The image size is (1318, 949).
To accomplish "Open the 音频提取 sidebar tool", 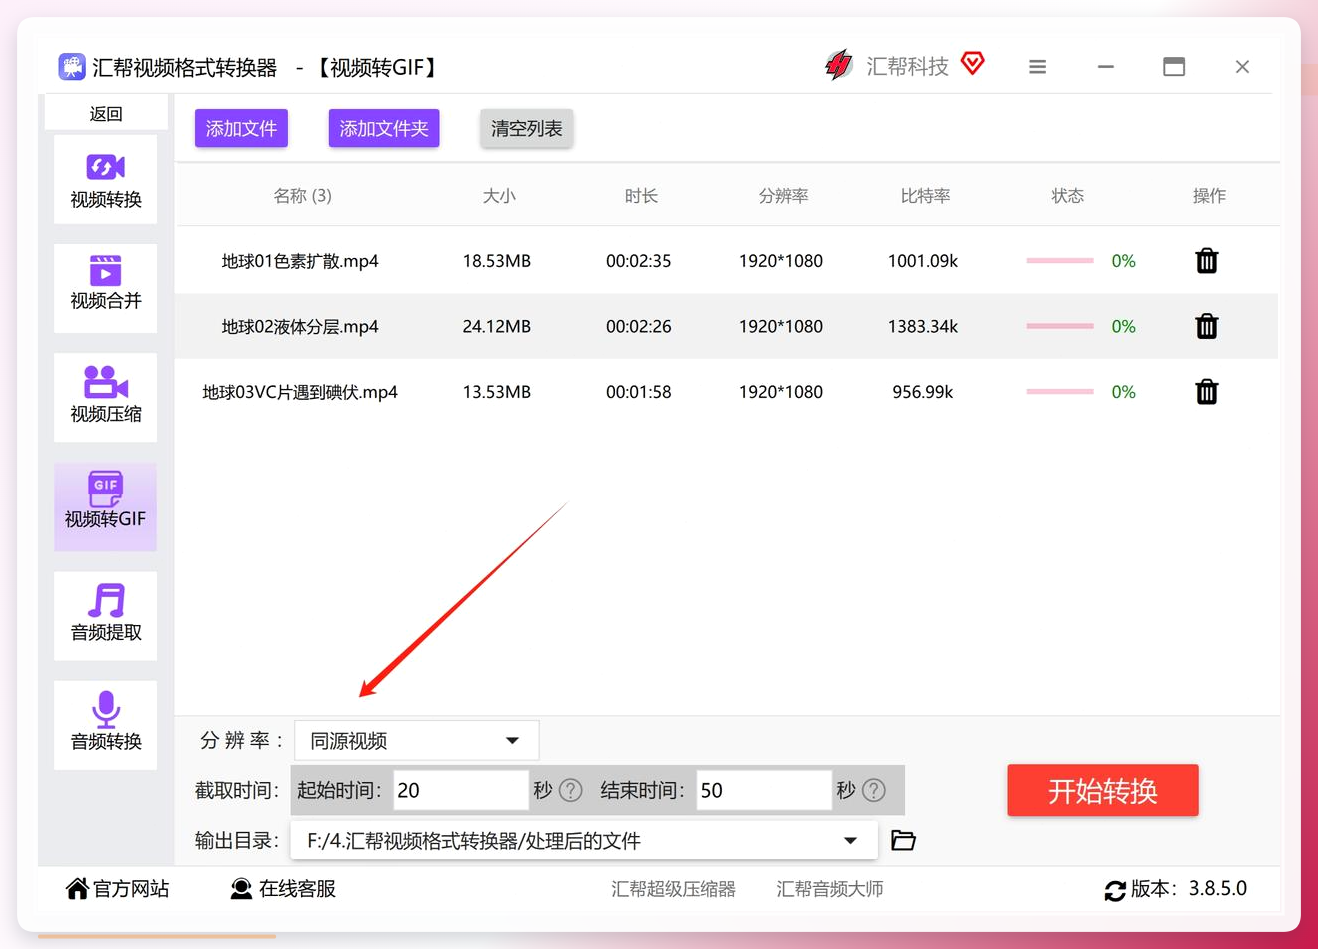I will [x=105, y=615].
